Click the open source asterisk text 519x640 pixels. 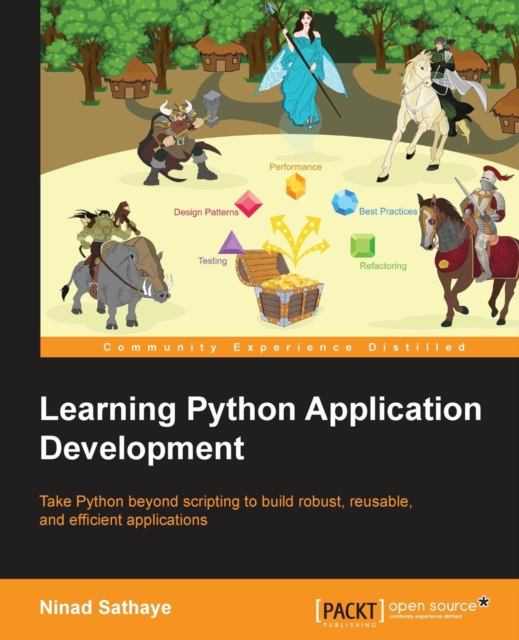click(x=439, y=607)
